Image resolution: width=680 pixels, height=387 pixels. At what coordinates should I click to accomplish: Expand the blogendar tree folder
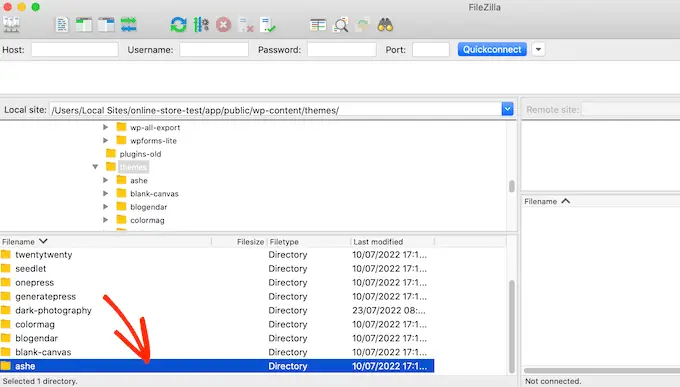(x=105, y=207)
